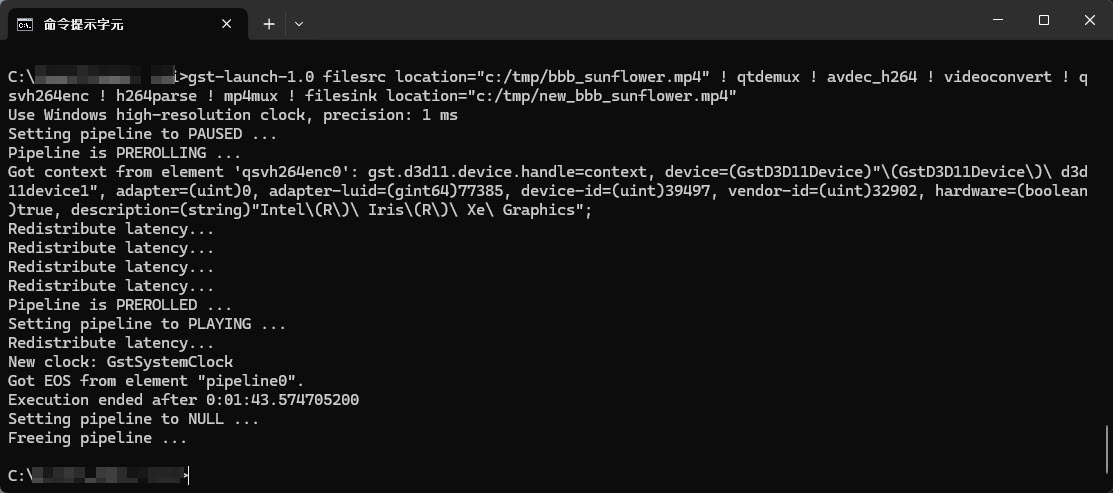This screenshot has width=1113, height=493.
Task: Maximize the terminal window
Action: point(1043,21)
